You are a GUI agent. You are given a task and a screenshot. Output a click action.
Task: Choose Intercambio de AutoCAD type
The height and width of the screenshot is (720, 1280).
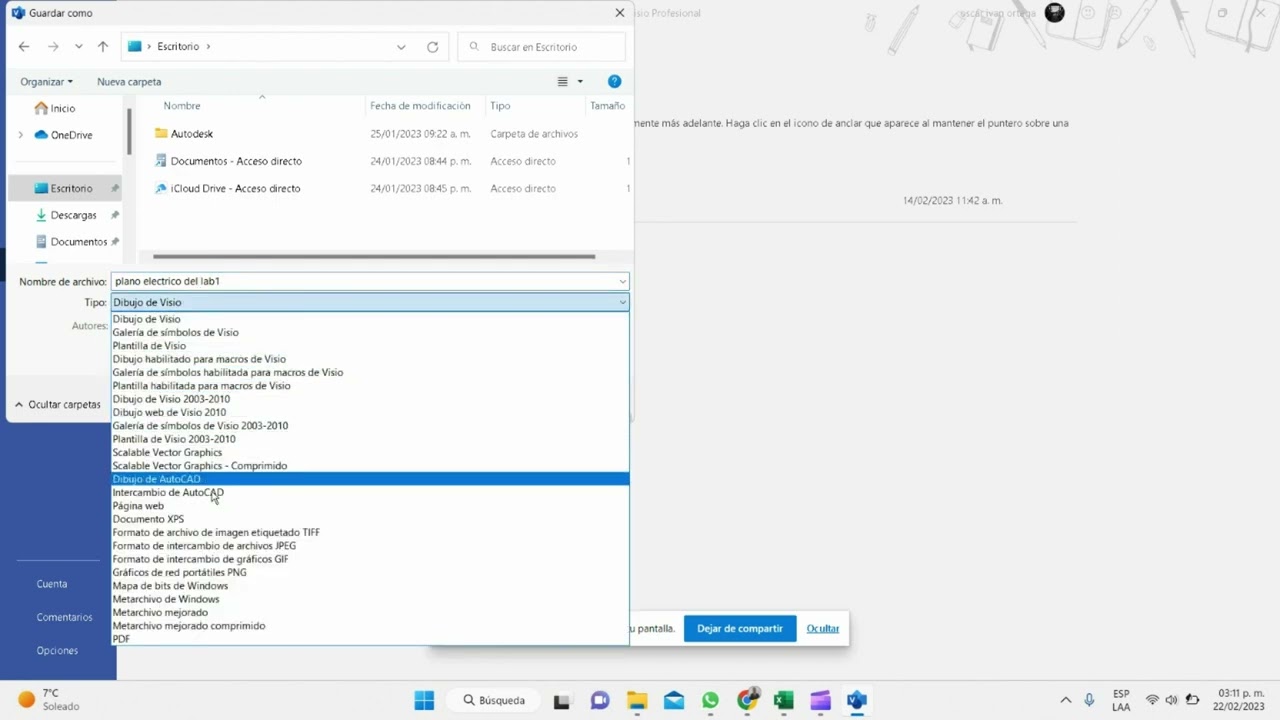click(370, 492)
